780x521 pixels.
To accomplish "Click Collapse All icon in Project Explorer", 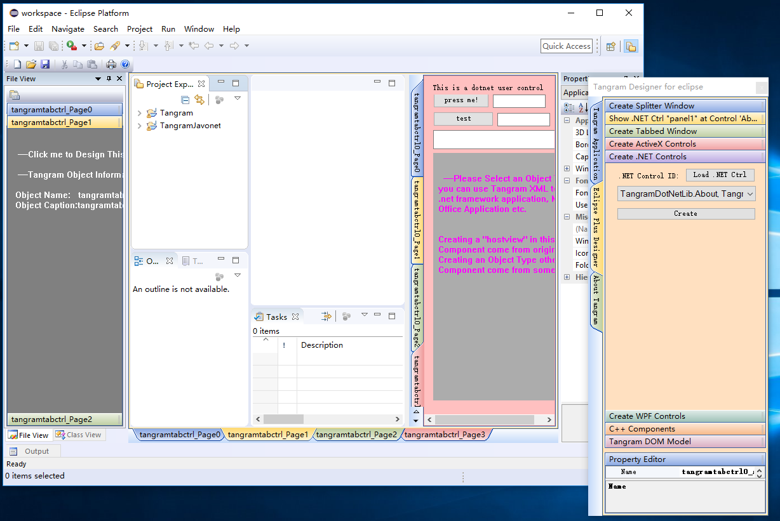I will [x=185, y=100].
